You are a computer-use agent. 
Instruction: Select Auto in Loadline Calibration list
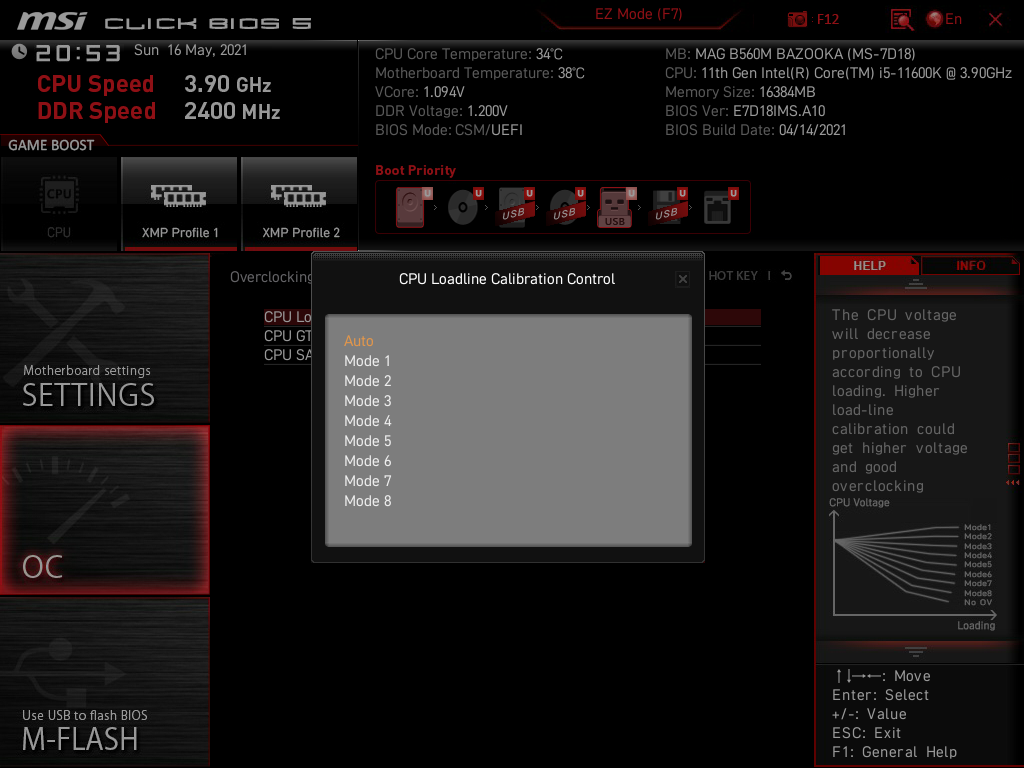(359, 341)
